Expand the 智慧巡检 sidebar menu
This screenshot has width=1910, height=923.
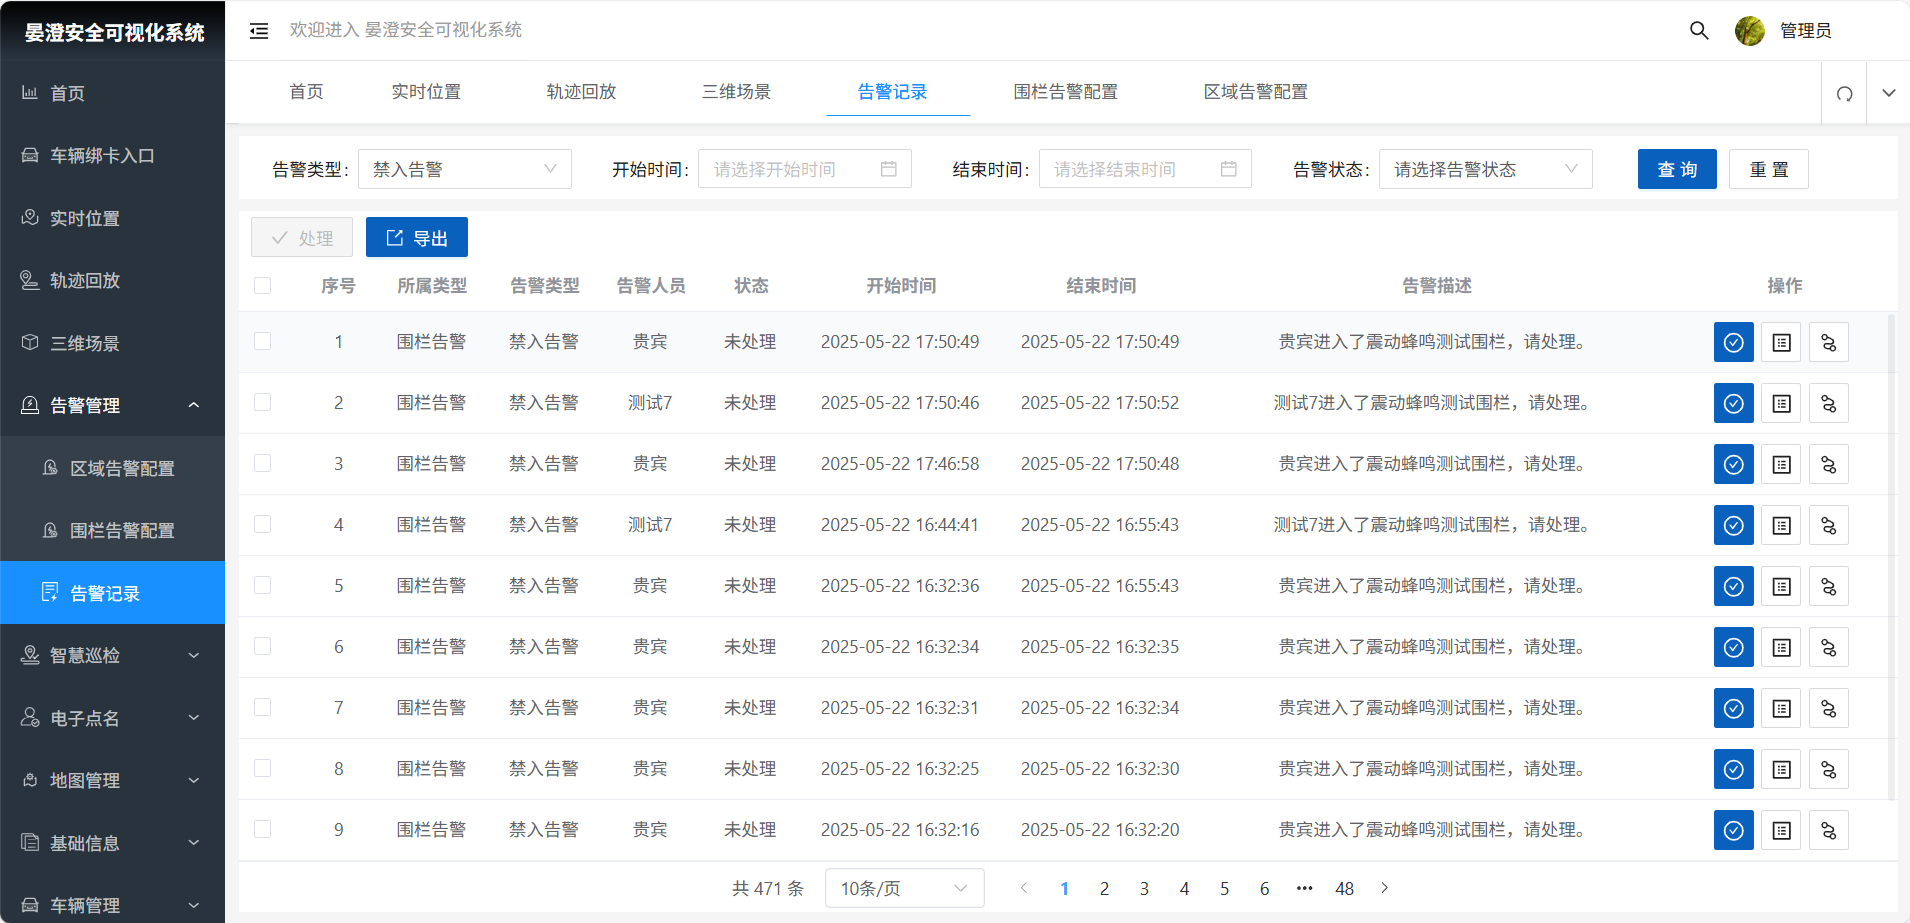(x=112, y=656)
